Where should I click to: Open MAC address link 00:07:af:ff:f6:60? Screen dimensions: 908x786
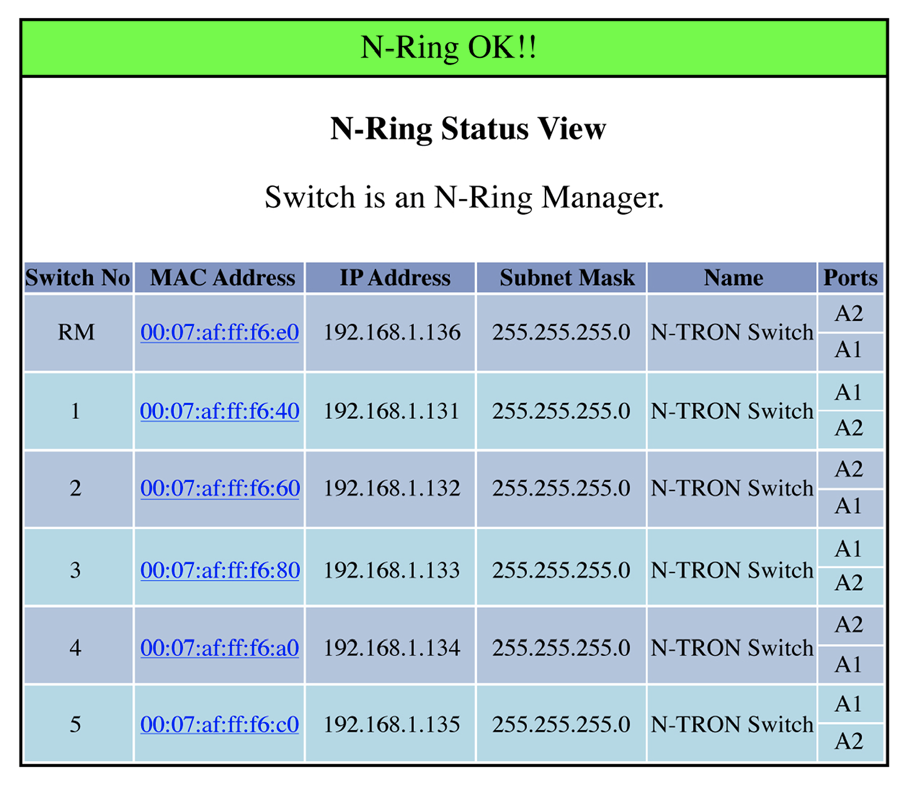(x=220, y=488)
